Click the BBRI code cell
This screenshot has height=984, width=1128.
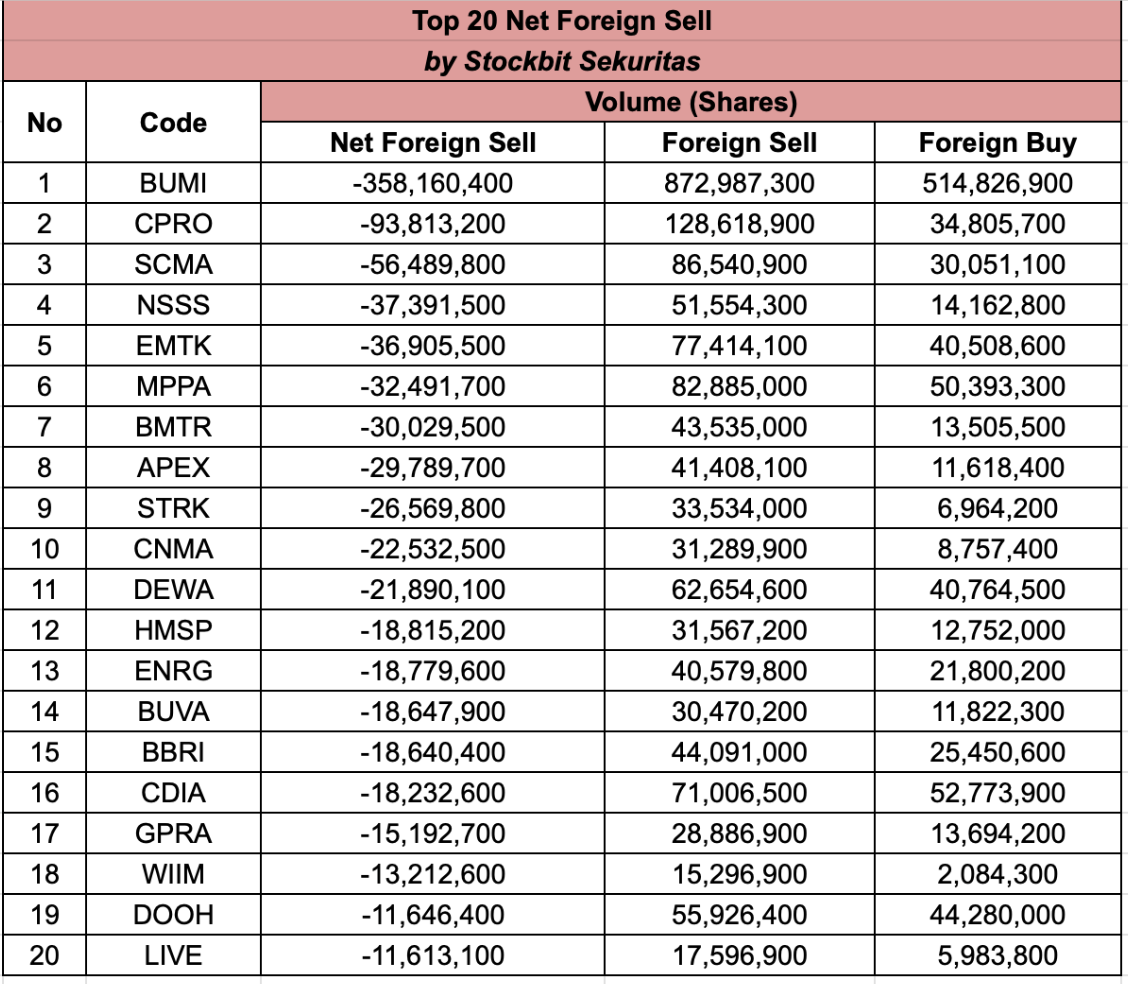tap(173, 752)
